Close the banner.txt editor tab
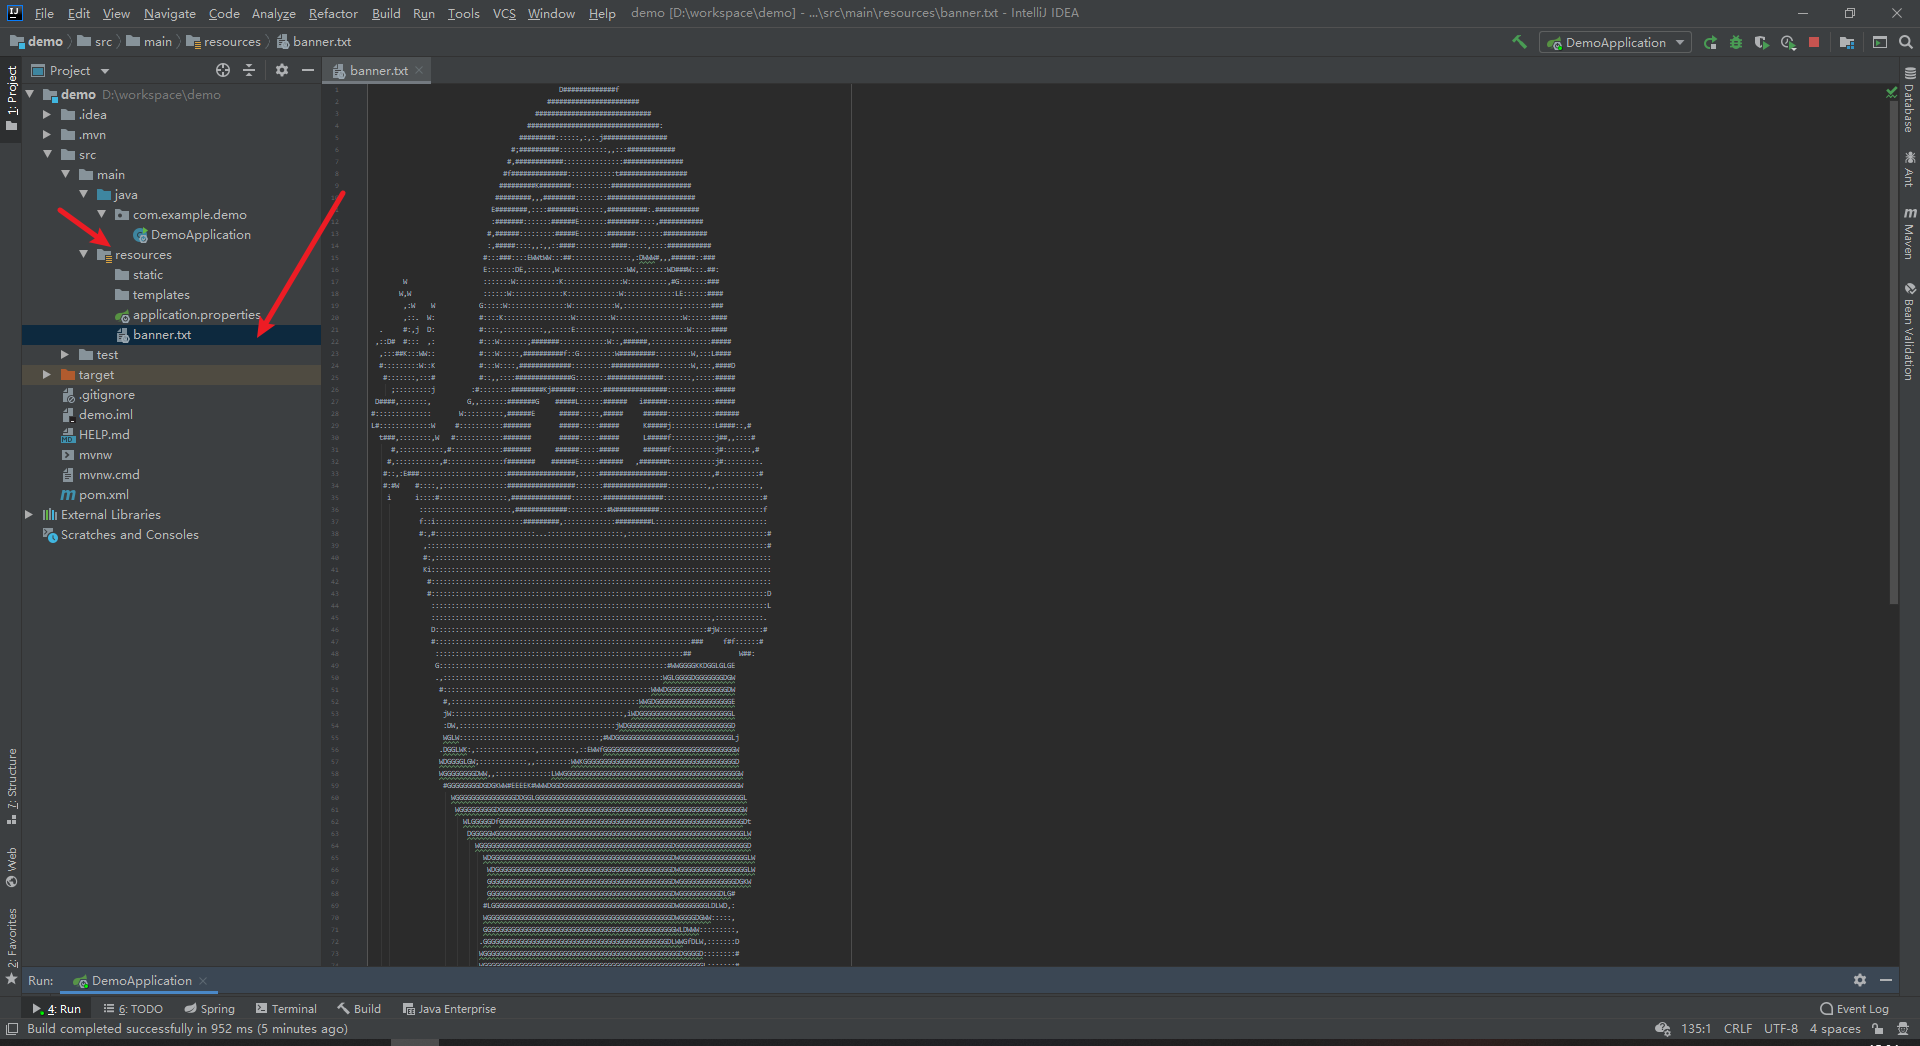Image resolution: width=1920 pixels, height=1046 pixels. pos(419,70)
